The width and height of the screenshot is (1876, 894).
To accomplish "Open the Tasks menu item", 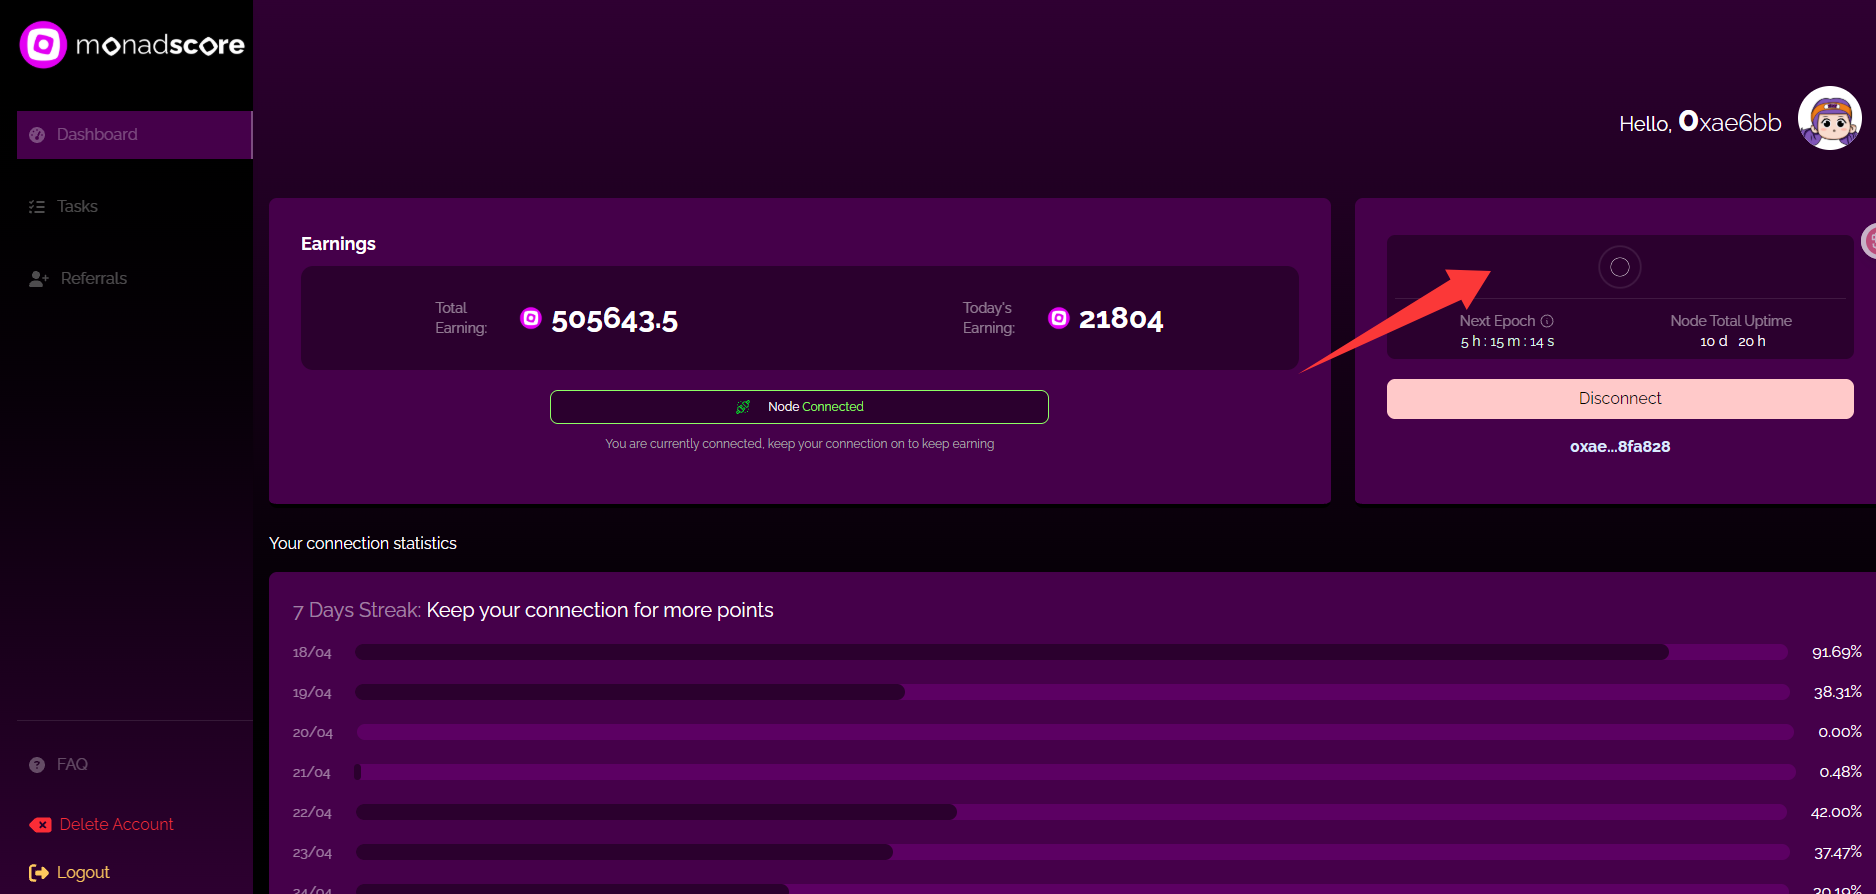I will pyautogui.click(x=77, y=207).
